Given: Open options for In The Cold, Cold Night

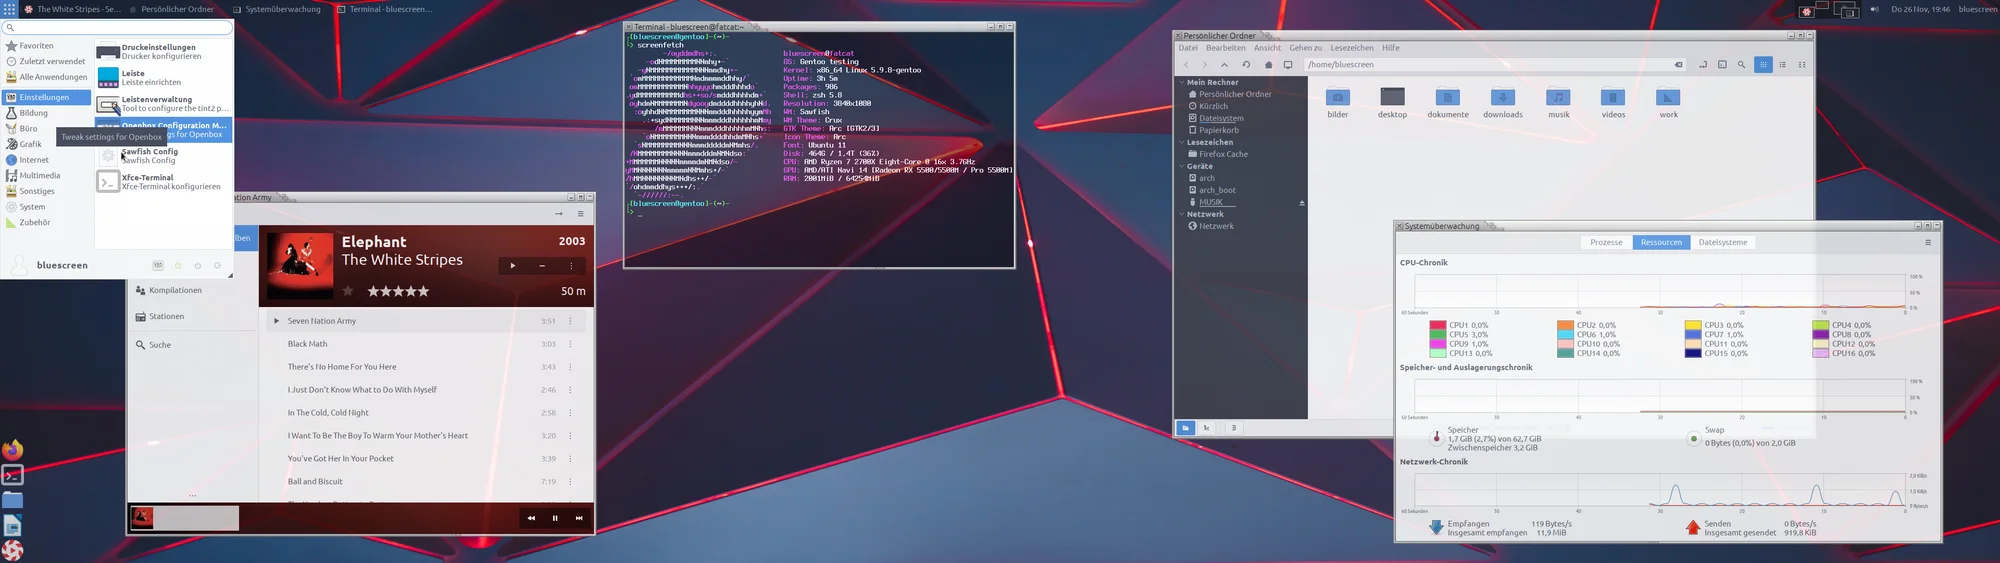Looking at the screenshot, I should click(x=571, y=413).
